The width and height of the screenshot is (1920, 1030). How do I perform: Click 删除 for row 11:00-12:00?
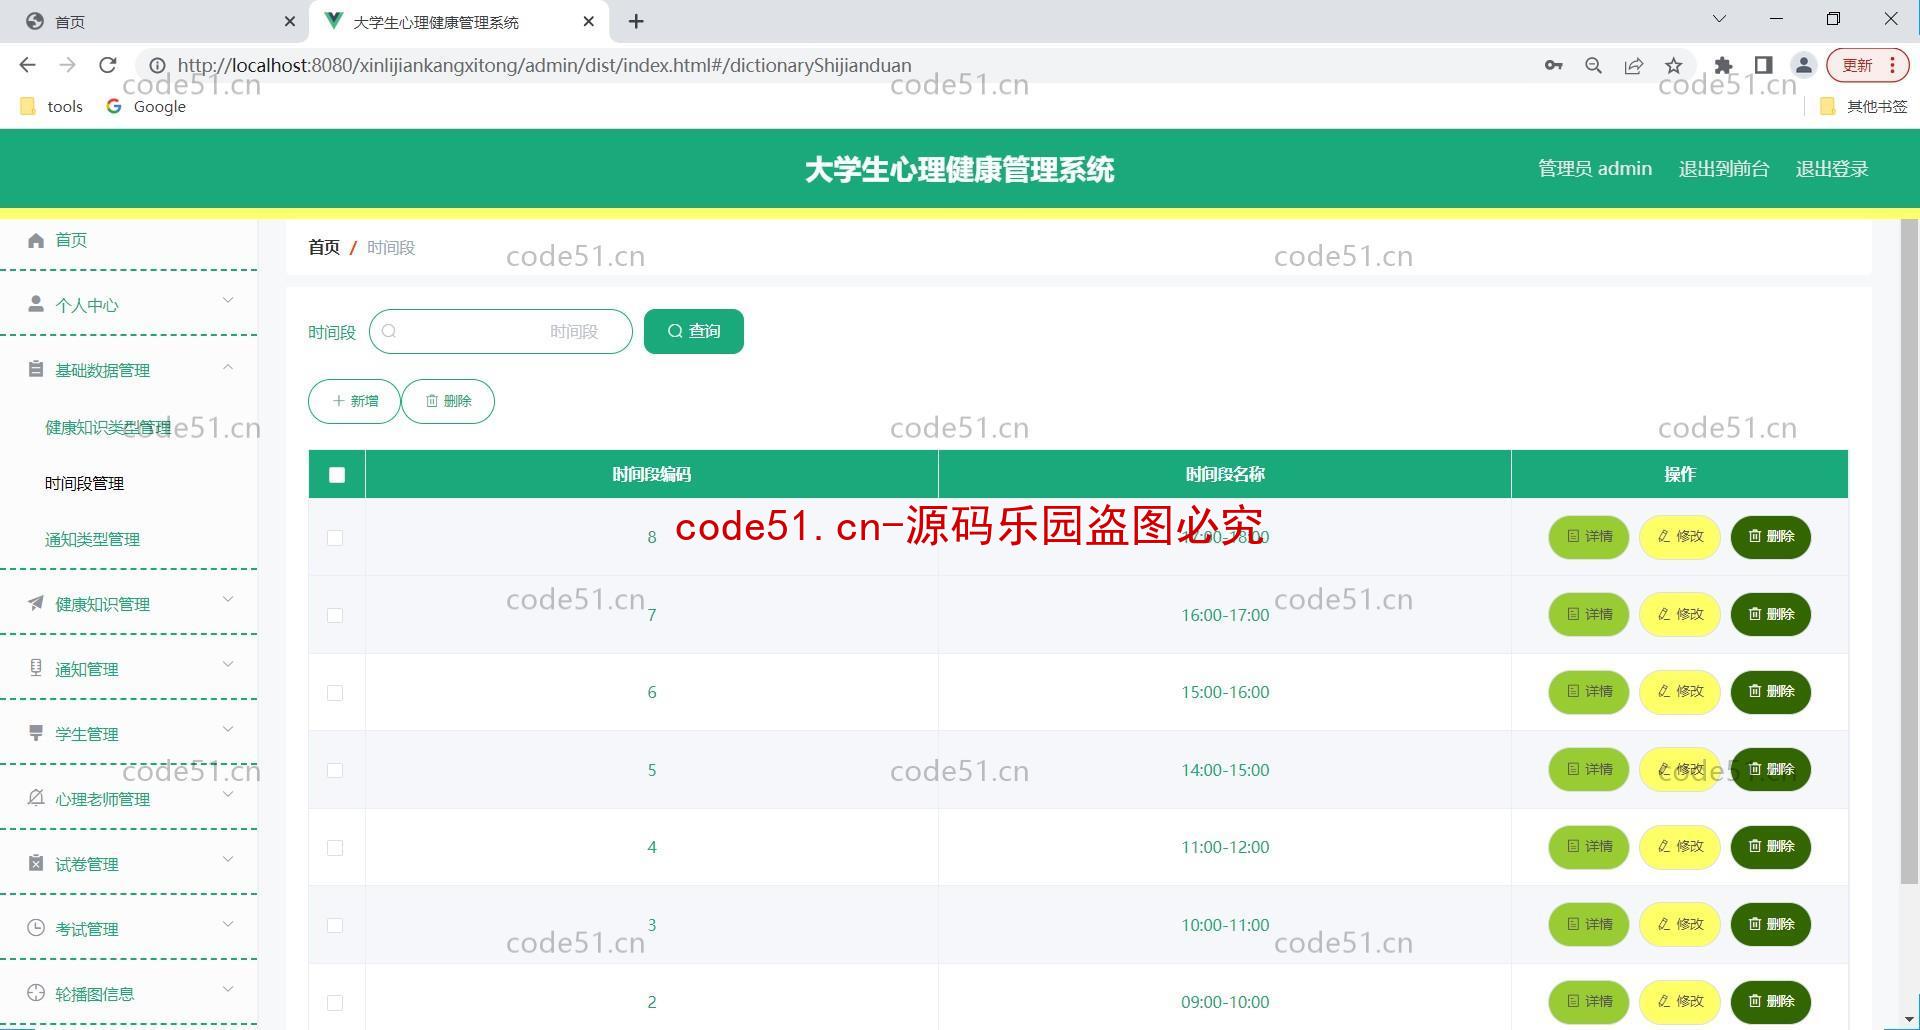pos(1771,847)
